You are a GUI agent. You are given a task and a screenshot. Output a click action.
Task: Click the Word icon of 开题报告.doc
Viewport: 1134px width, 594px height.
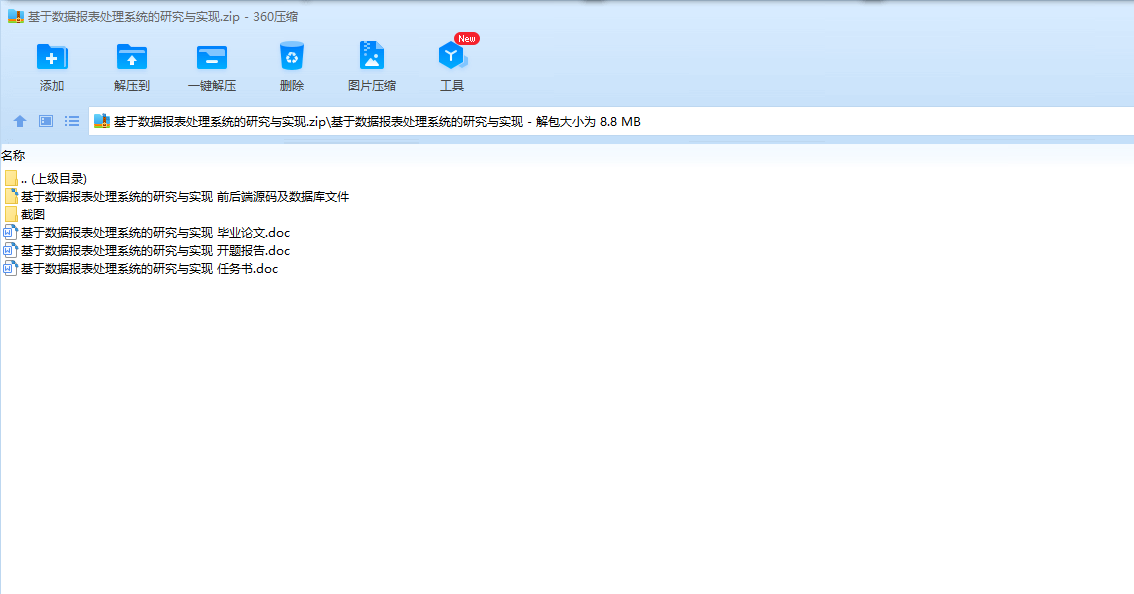point(10,250)
